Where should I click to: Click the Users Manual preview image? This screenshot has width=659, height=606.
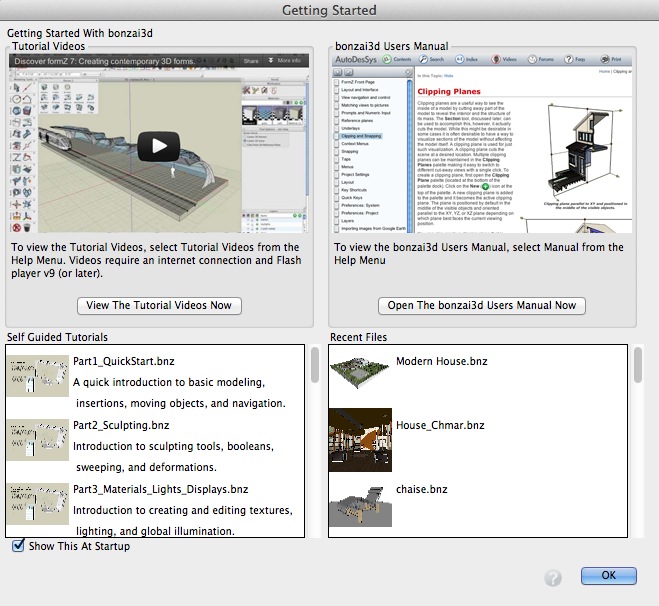[x=482, y=143]
